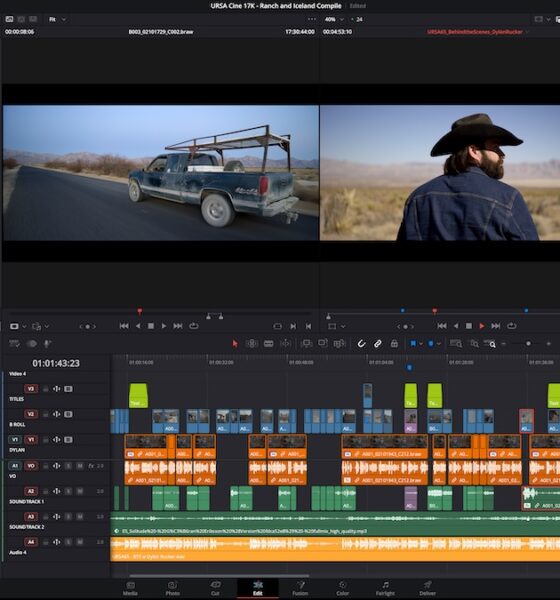This screenshot has height=600, width=560.
Task: Jump to last frame in source viewer
Action: point(178,326)
